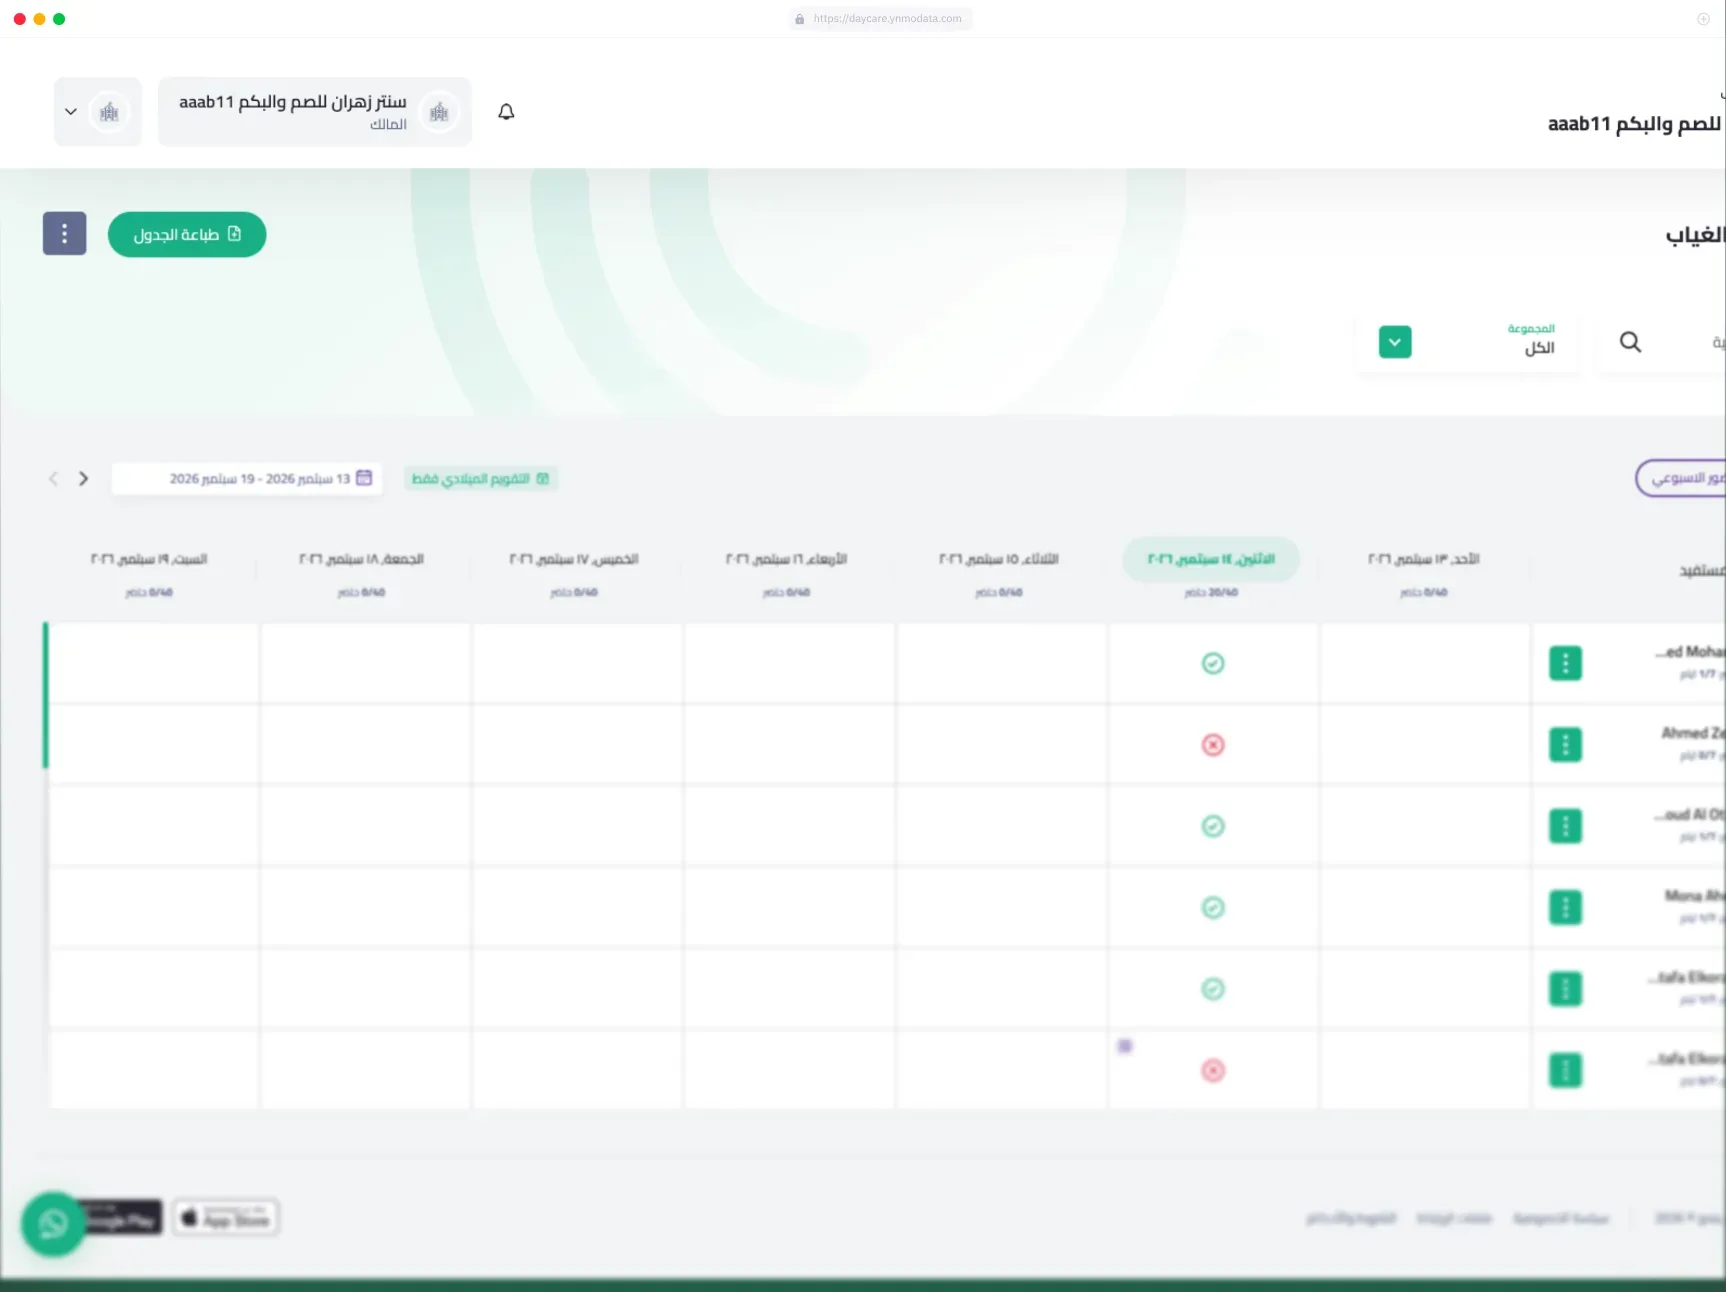Toggle Ahmed's Monday absent red mark
The width and height of the screenshot is (1726, 1292).
click(1213, 745)
